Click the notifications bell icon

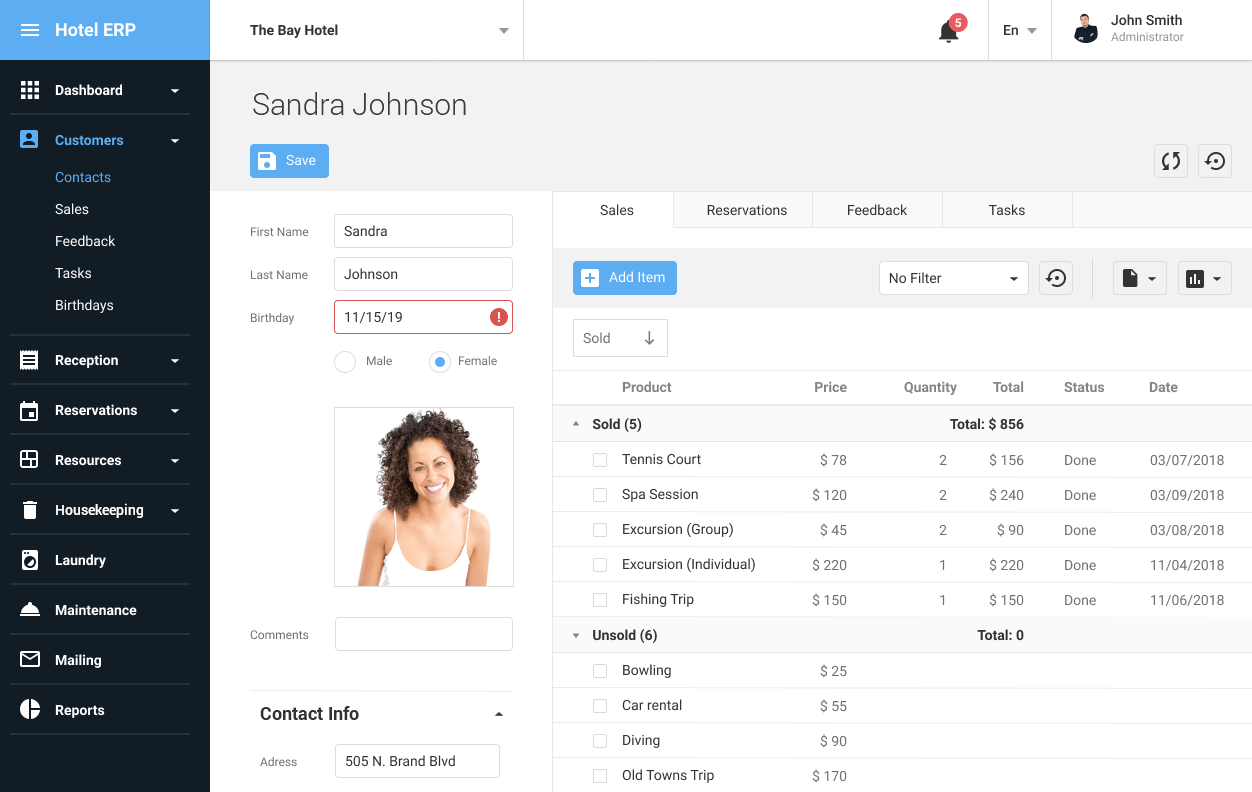tap(948, 31)
